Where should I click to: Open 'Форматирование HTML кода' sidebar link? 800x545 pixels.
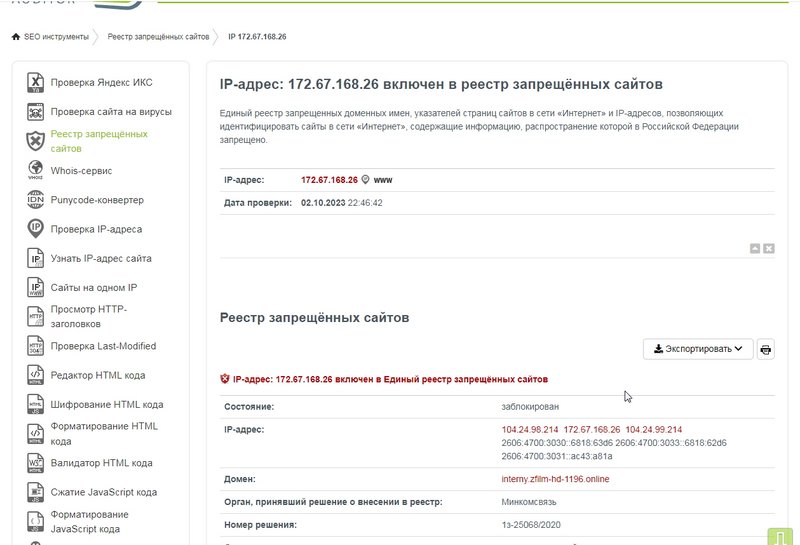(104, 434)
